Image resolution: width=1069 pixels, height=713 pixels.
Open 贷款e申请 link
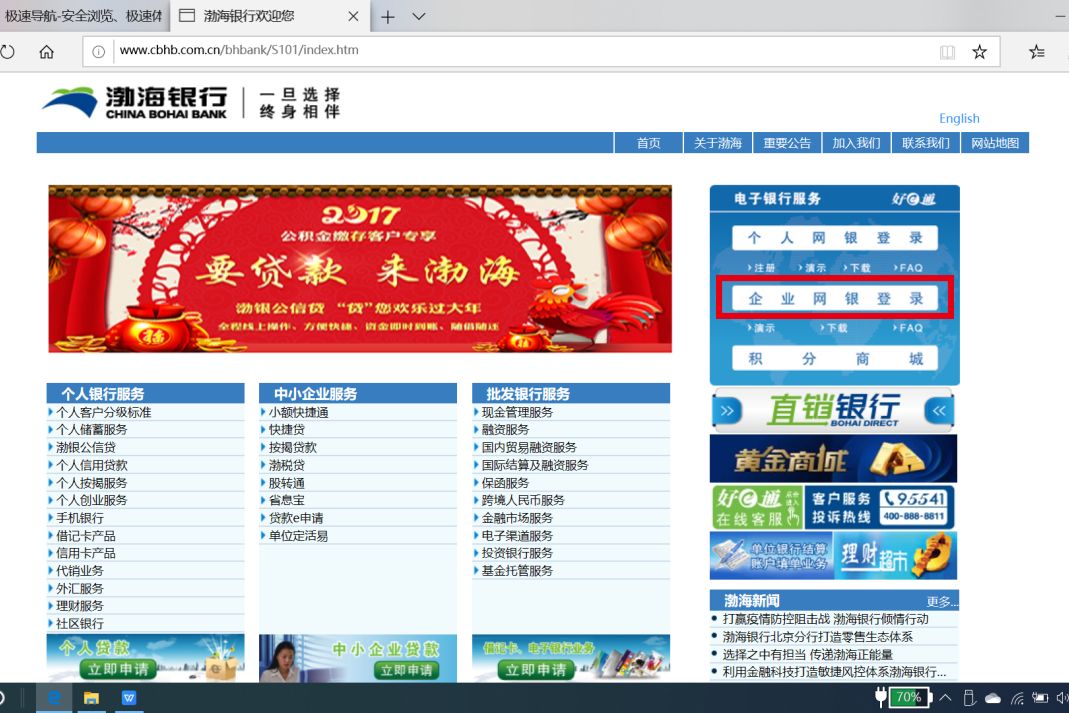(x=296, y=518)
